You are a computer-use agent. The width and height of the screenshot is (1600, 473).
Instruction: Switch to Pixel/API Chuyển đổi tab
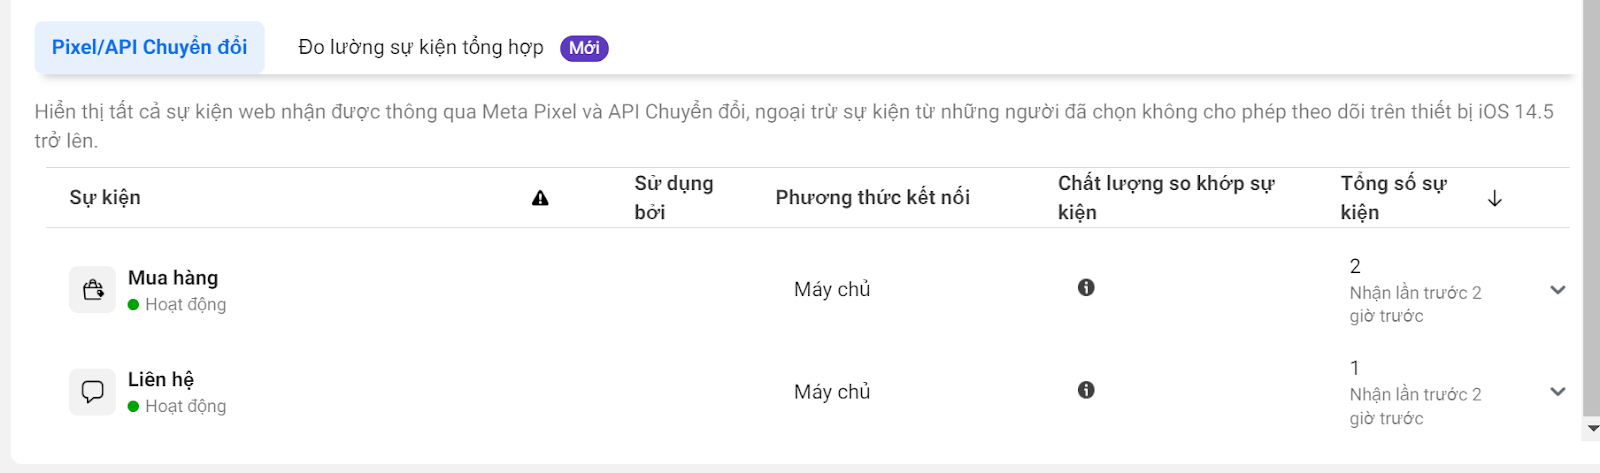[150, 47]
